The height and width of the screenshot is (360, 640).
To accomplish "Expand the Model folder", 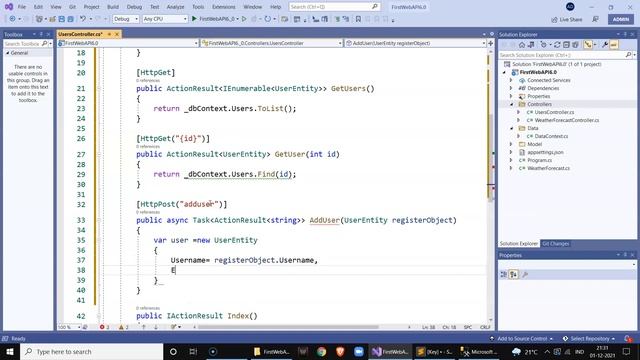I will pyautogui.click(x=511, y=144).
